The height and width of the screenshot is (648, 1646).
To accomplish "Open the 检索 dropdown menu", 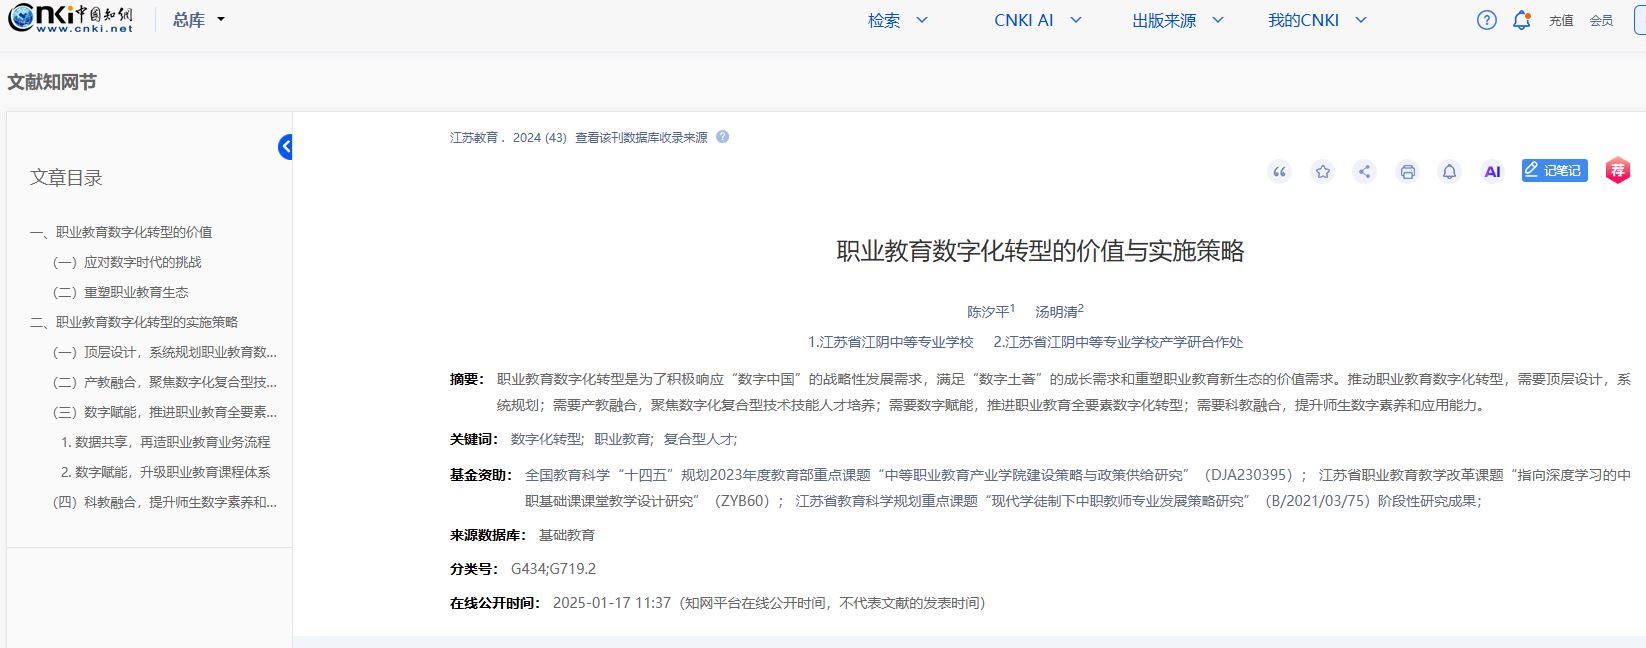I will click(x=897, y=20).
